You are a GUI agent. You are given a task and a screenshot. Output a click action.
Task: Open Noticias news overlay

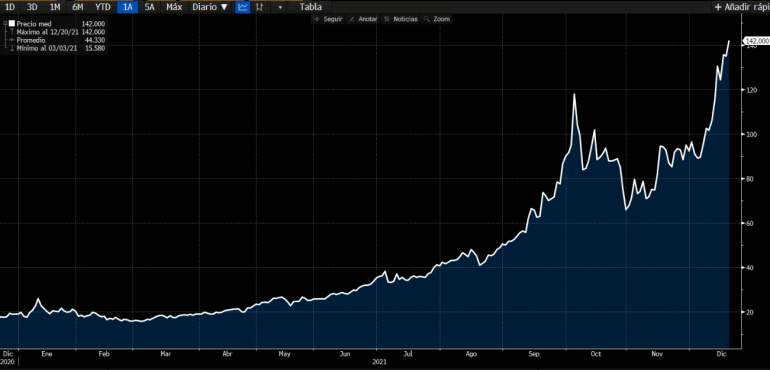[401, 19]
